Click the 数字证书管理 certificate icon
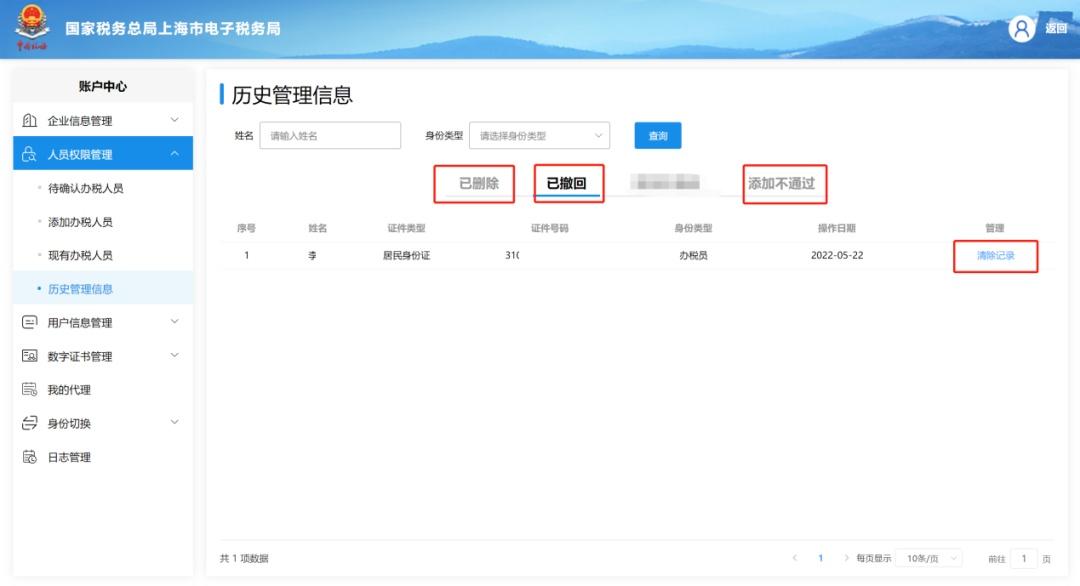Screen dimensions: 1080x586 coord(30,356)
